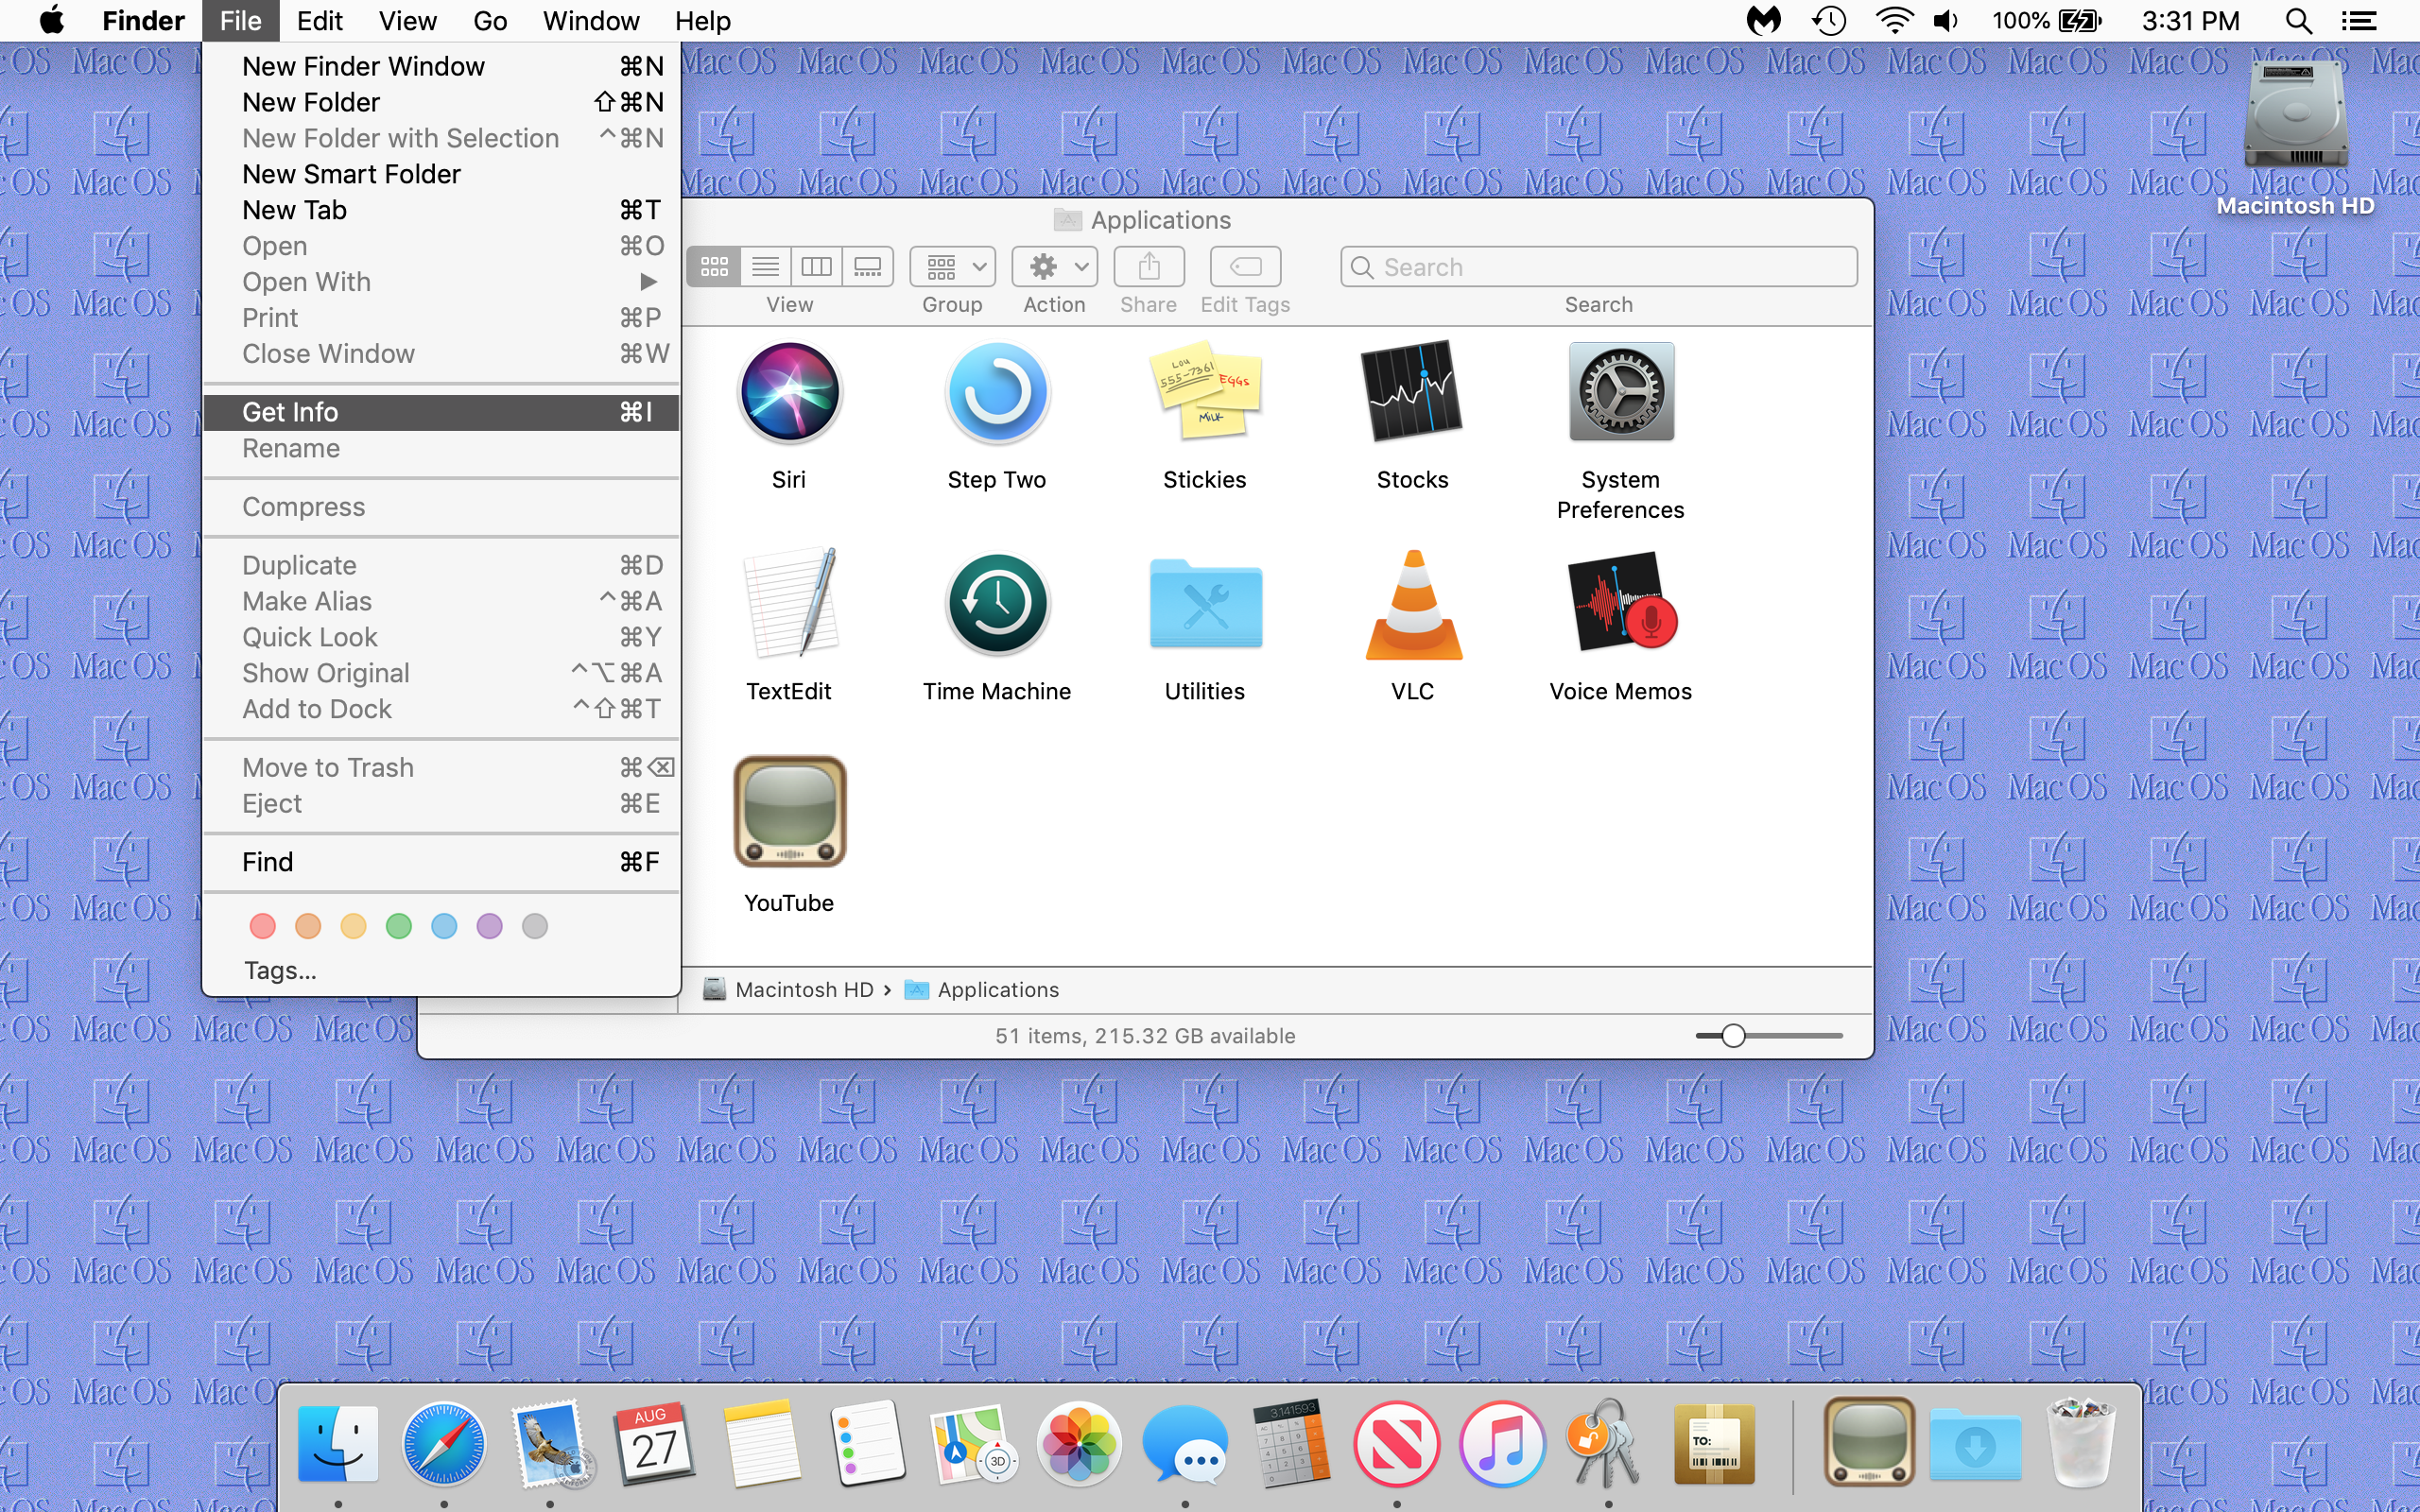
Task: Click the Trash icon in Dock
Action: 2081,1443
